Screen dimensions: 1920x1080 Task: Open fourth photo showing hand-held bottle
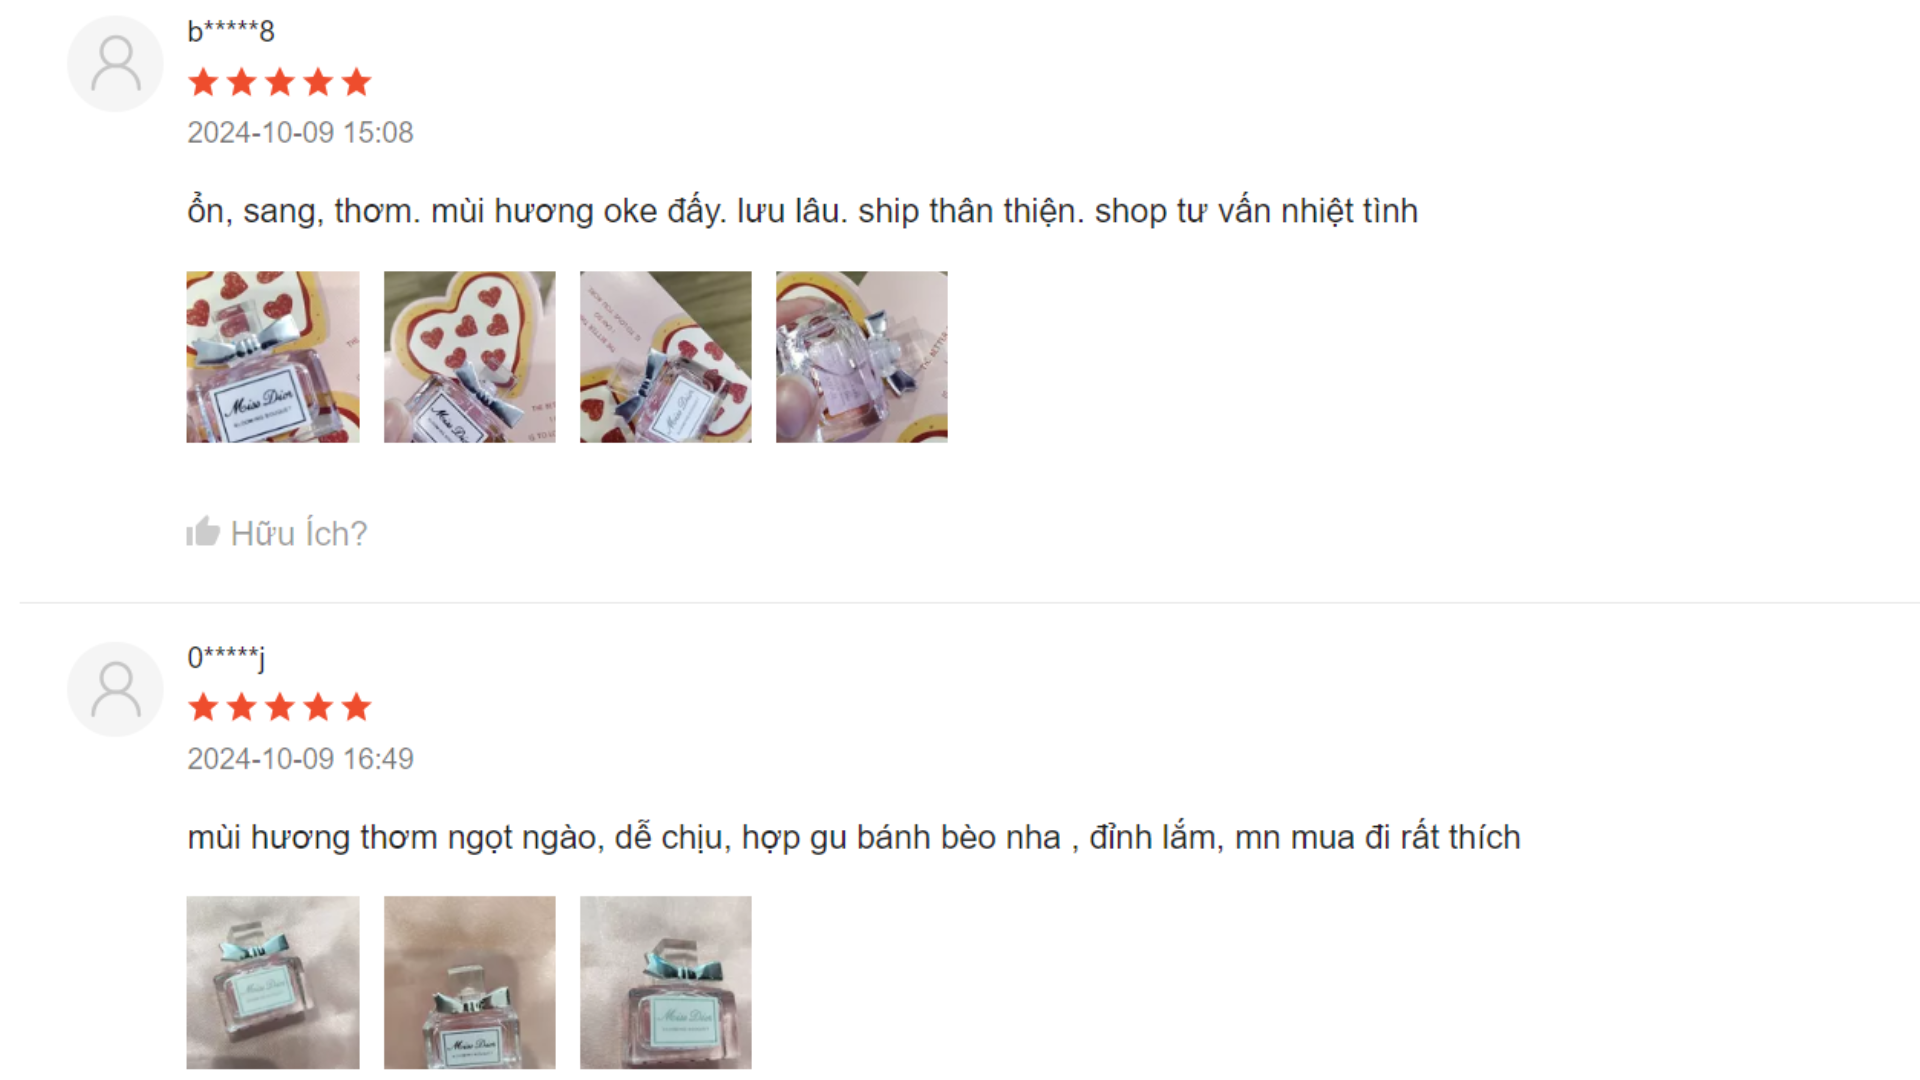[862, 357]
